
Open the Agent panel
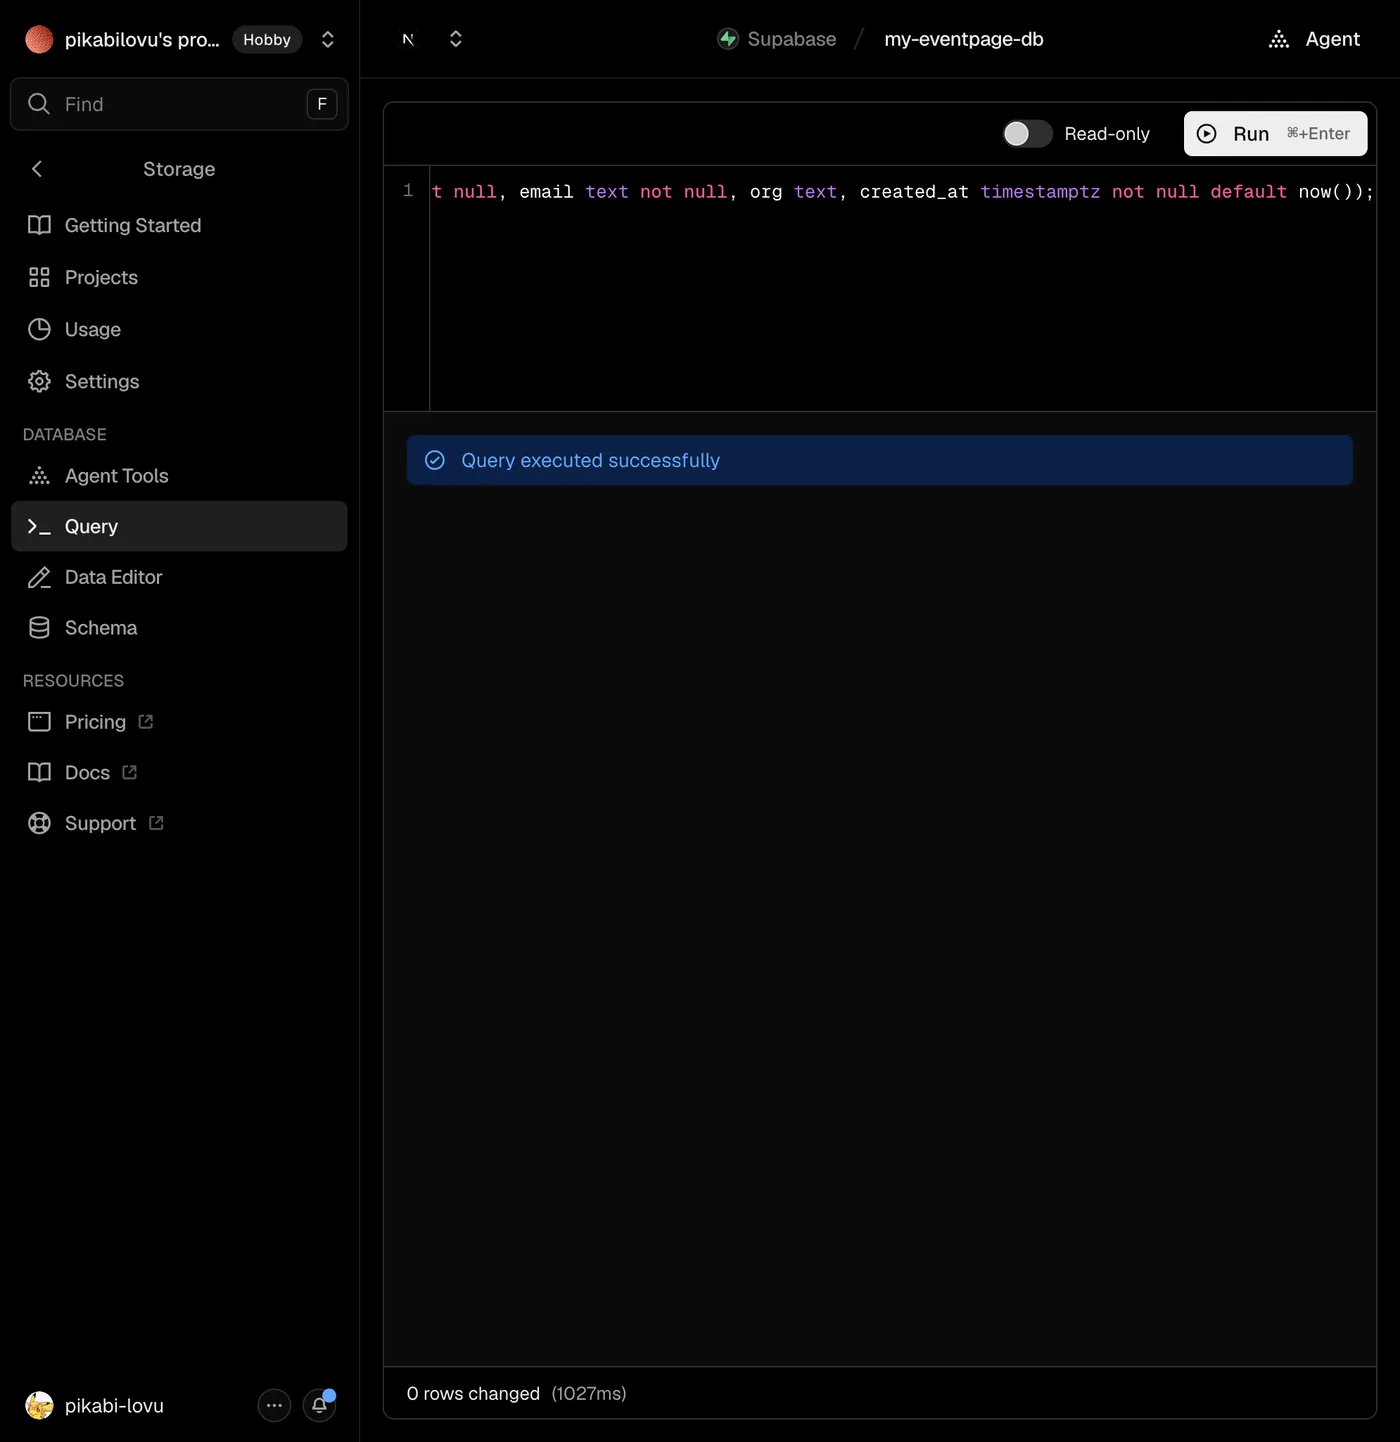1314,39
